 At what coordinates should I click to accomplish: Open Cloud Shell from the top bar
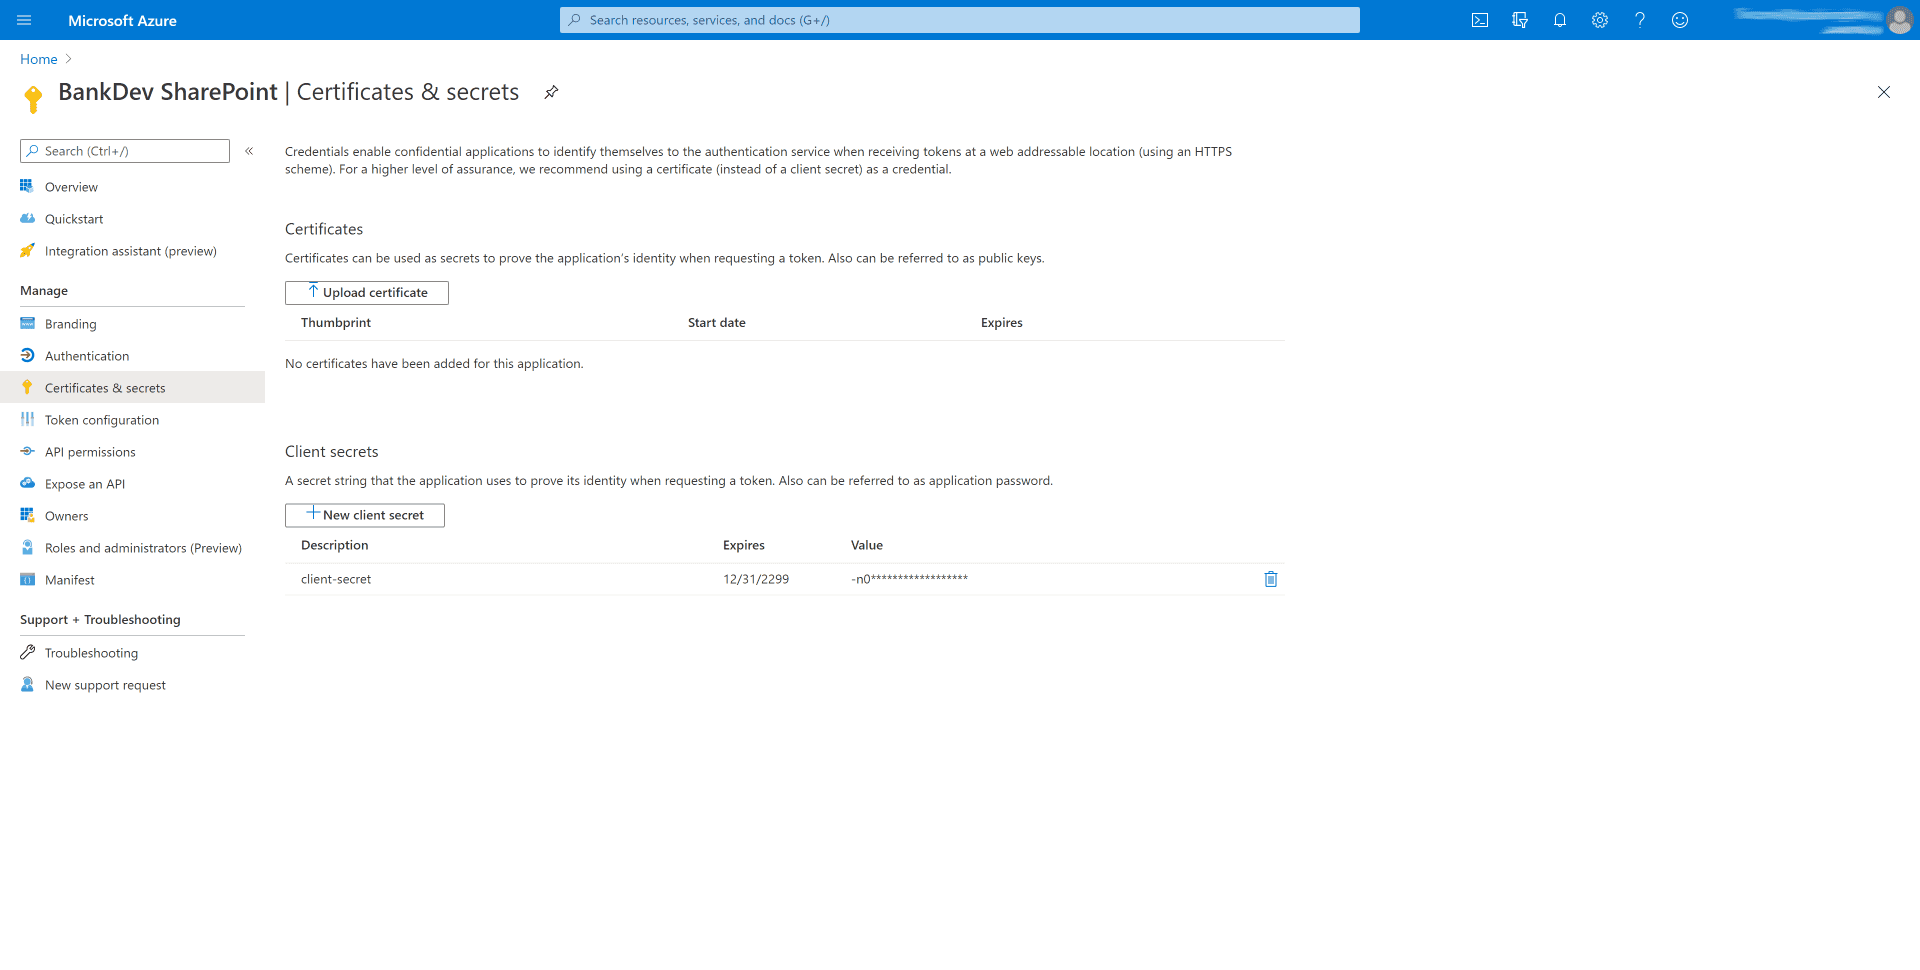coord(1480,20)
